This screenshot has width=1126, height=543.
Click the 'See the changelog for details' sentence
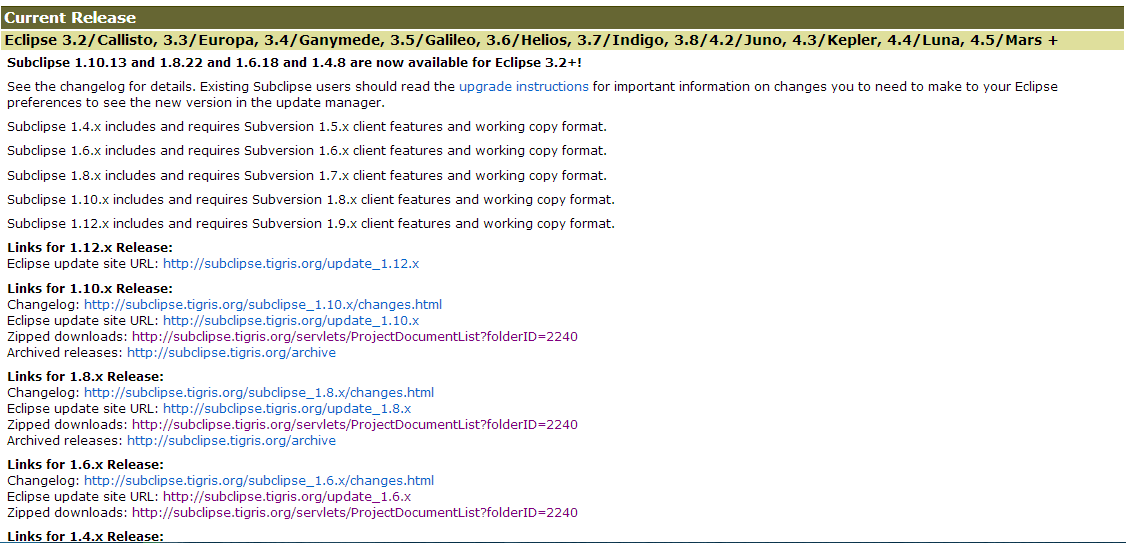[x=101, y=87]
